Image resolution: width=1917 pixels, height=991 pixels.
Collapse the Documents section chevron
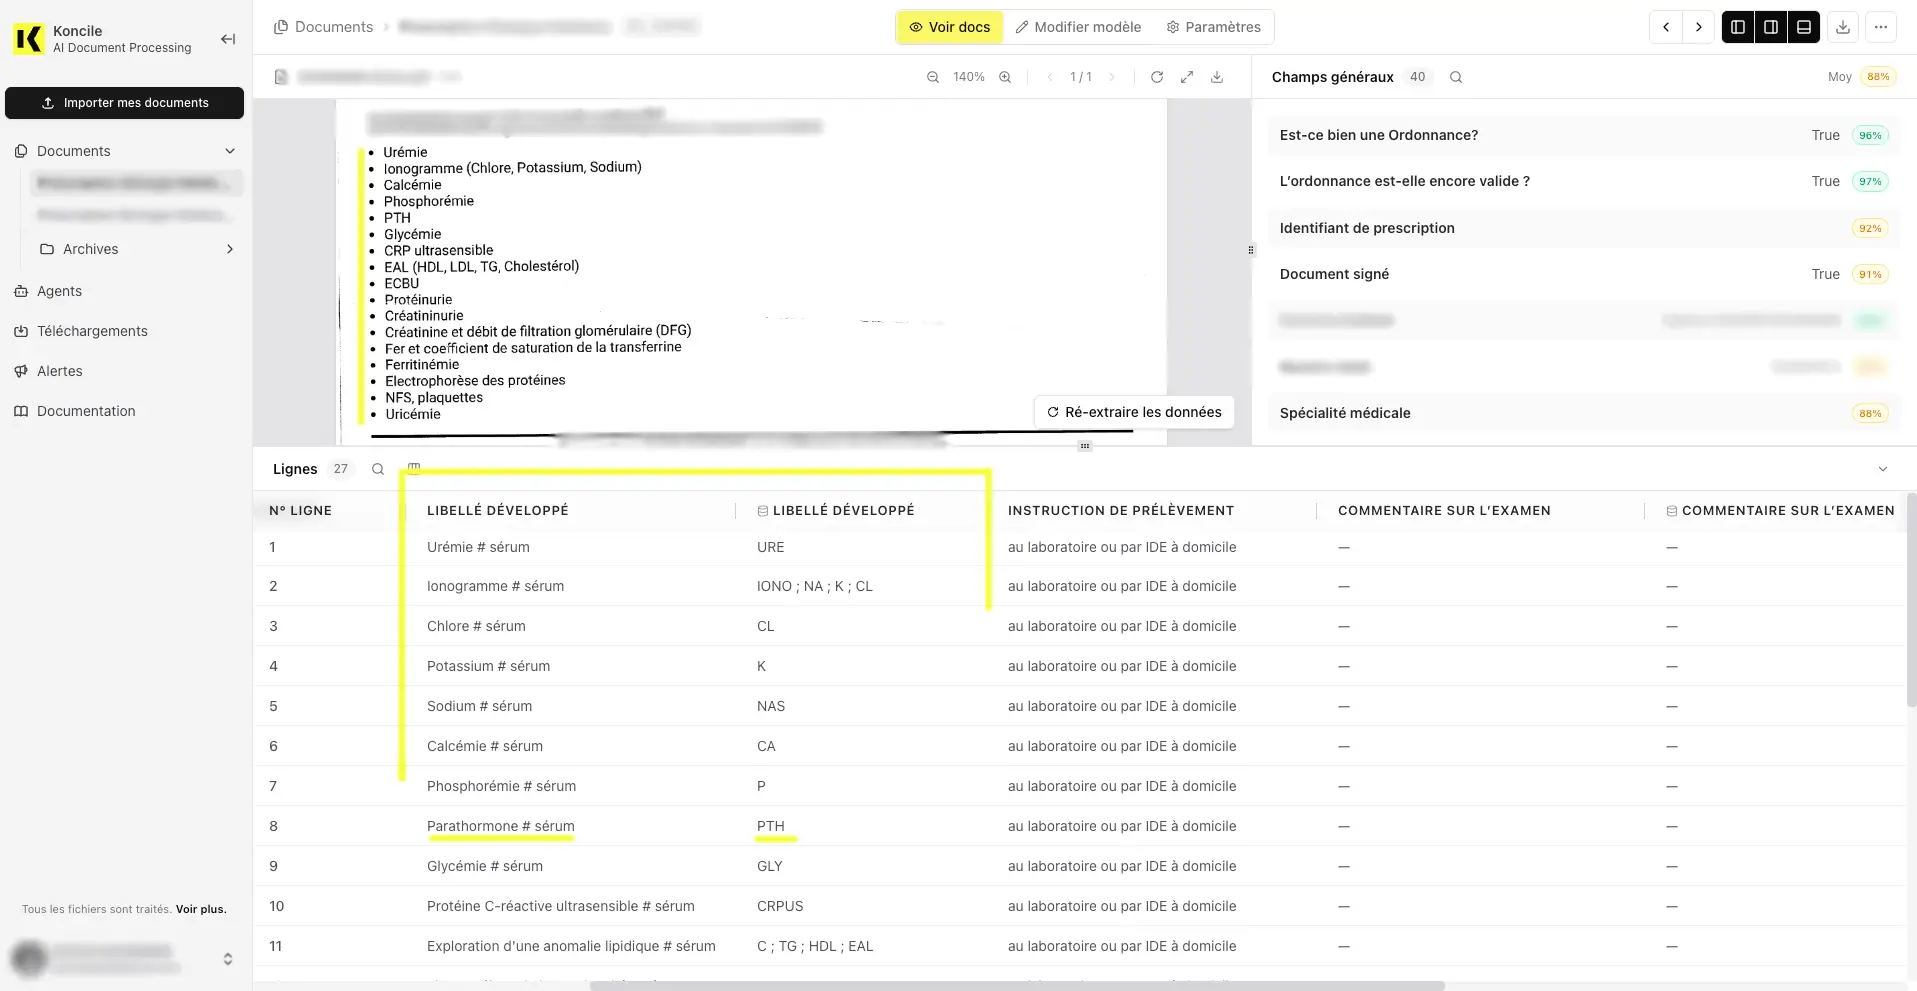(230, 151)
